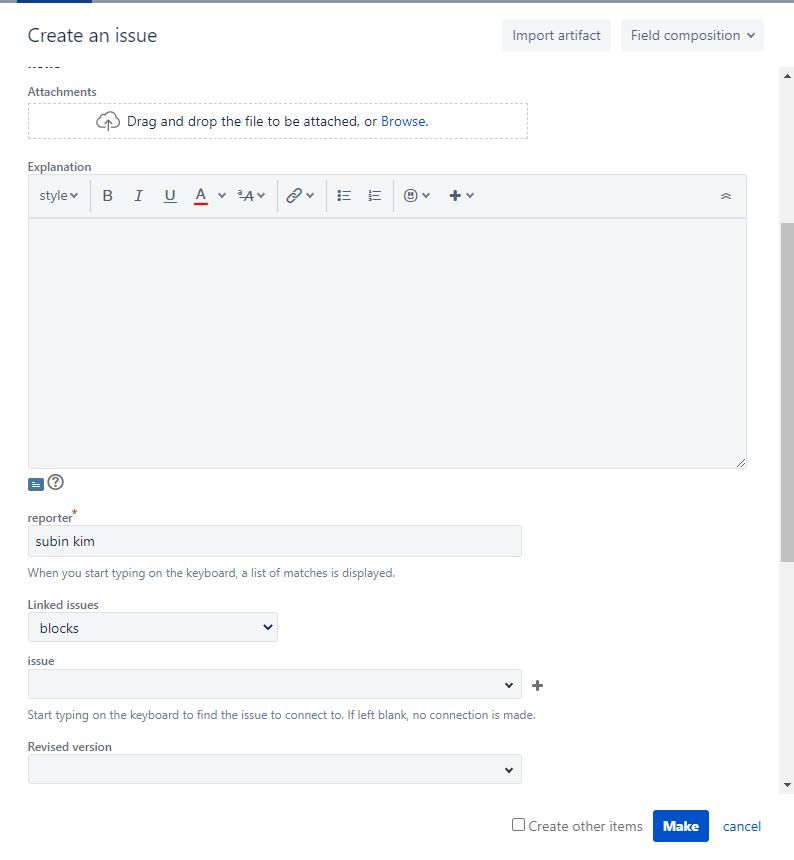Click the Browse link for attachments

pos(403,121)
